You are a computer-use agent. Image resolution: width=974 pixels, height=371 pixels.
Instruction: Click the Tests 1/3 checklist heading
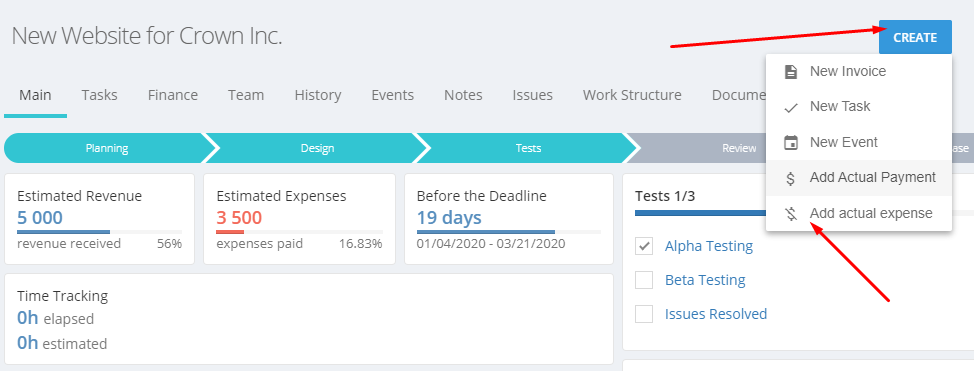pyautogui.click(x=665, y=196)
